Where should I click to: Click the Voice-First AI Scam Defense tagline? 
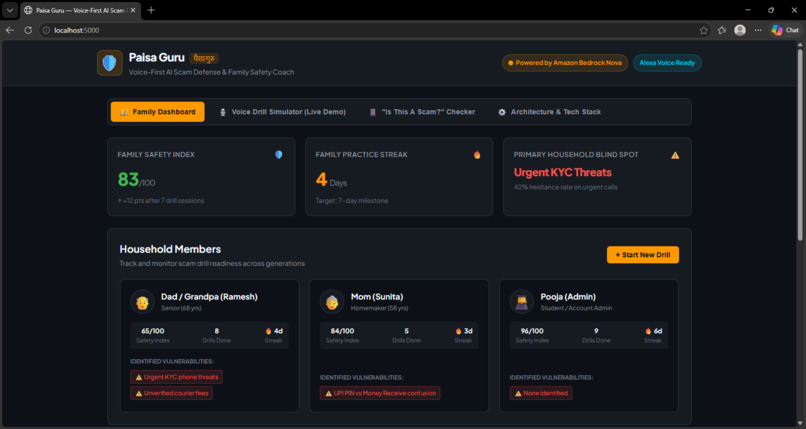[211, 72]
